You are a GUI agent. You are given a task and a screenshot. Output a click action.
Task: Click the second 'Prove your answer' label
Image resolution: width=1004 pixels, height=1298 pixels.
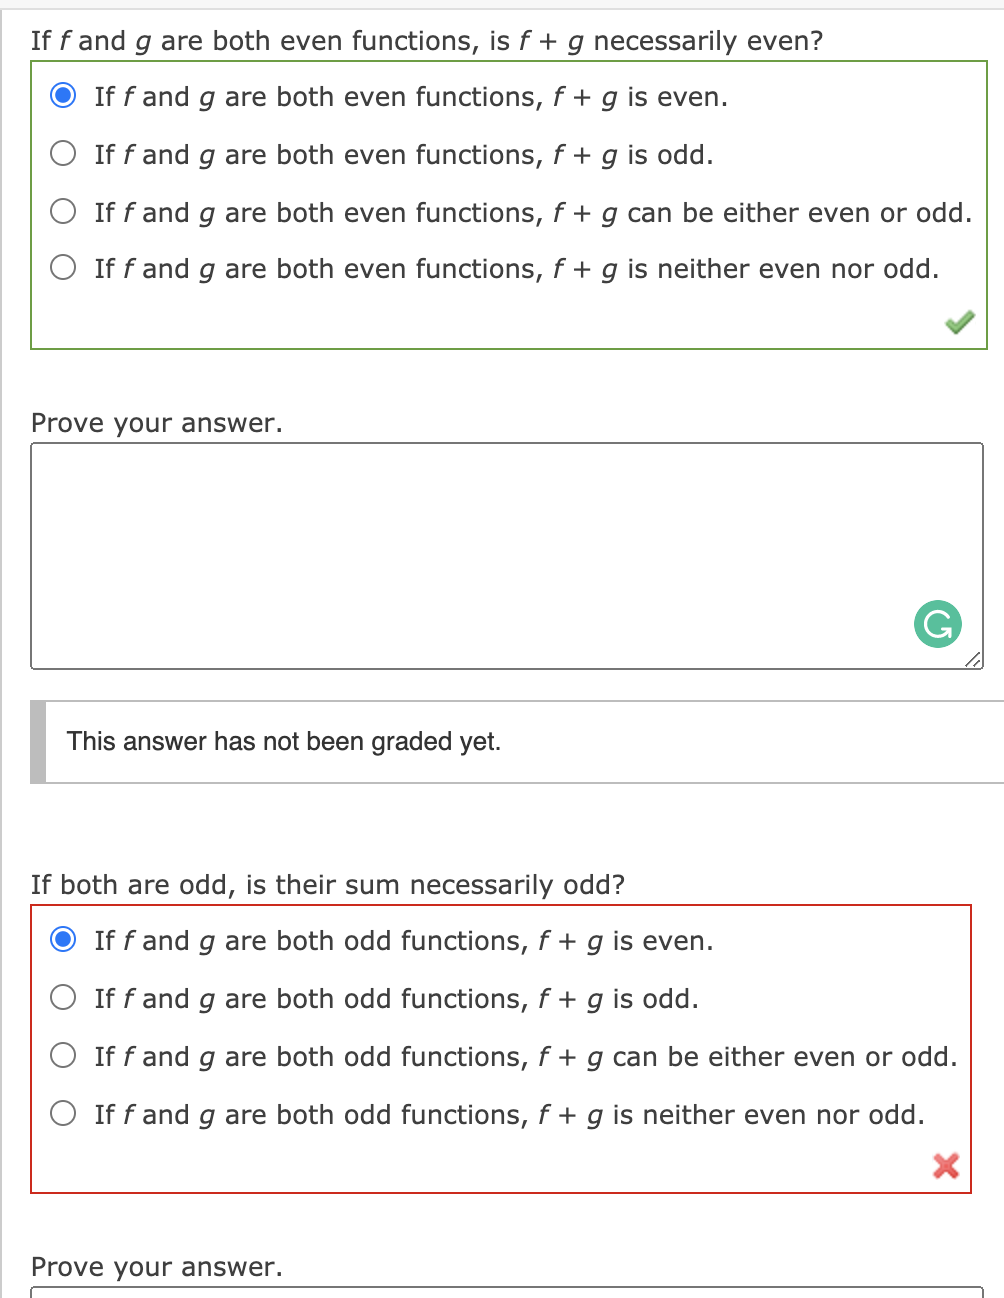(157, 1267)
